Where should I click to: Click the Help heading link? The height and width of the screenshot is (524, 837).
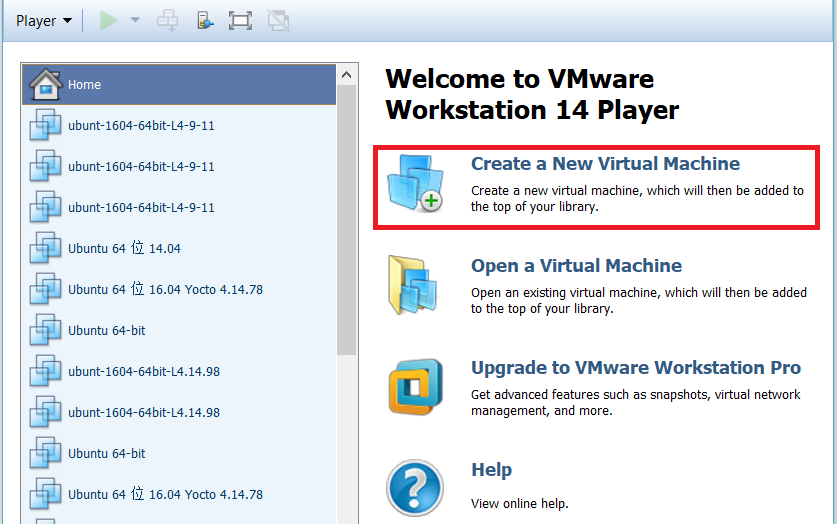point(492,470)
